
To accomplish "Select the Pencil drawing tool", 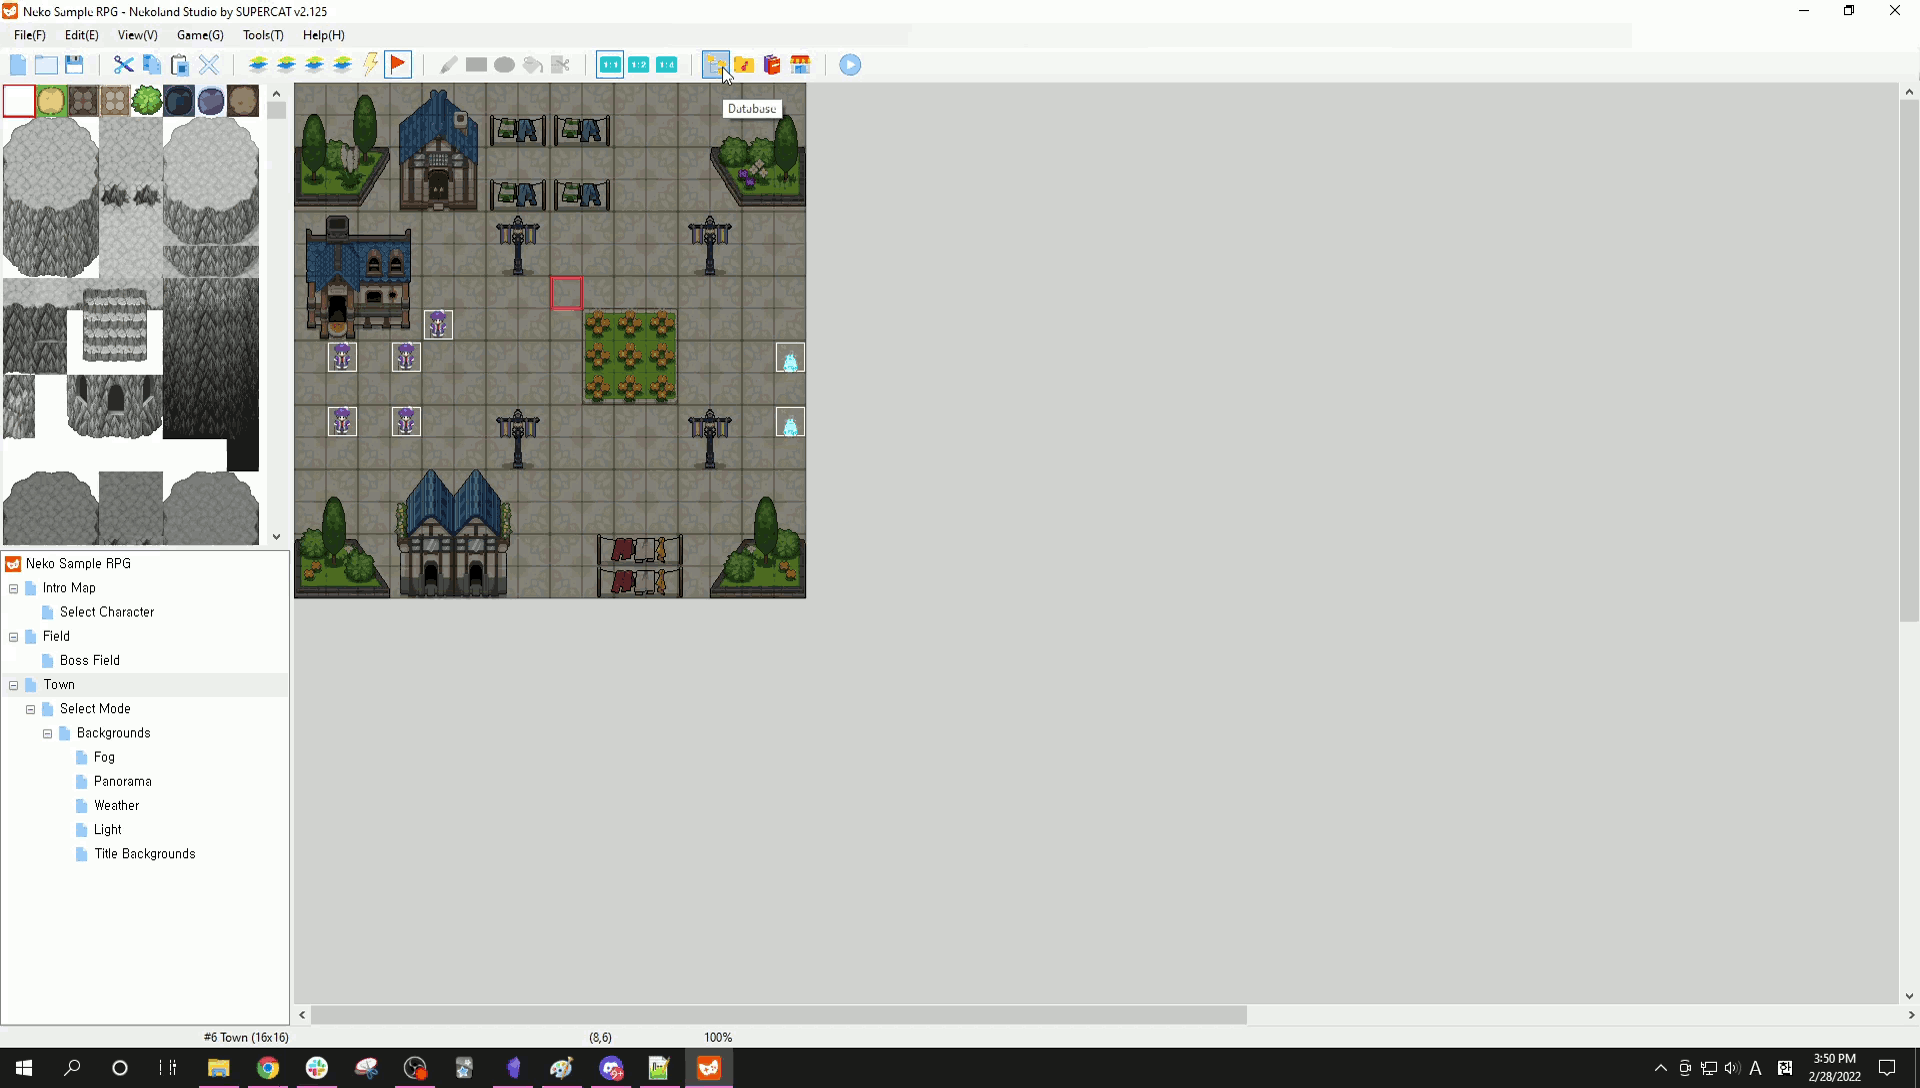I will (x=448, y=65).
